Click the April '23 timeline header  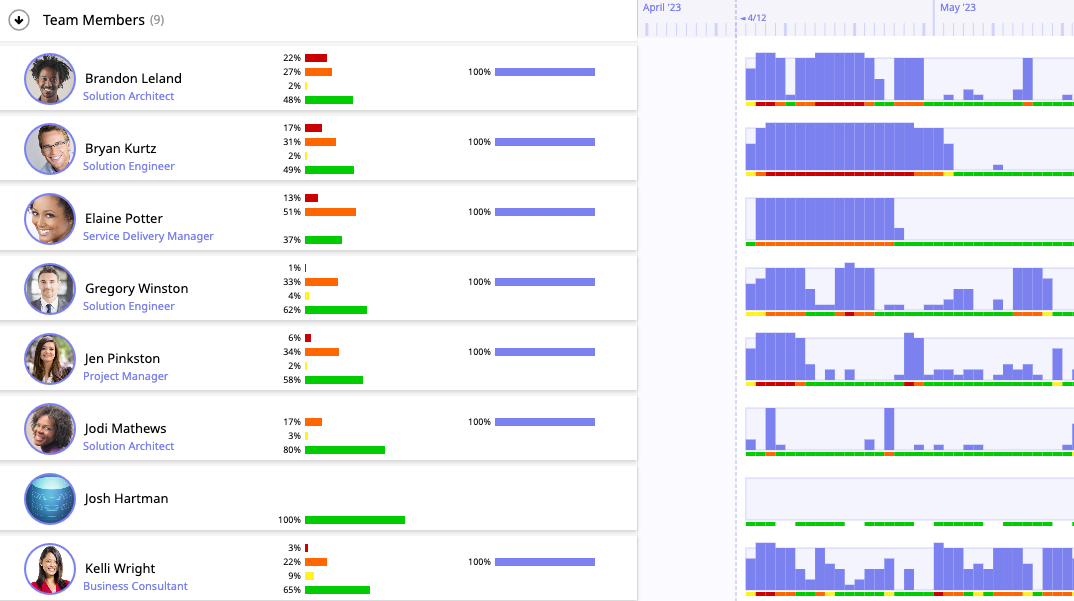[662, 7]
